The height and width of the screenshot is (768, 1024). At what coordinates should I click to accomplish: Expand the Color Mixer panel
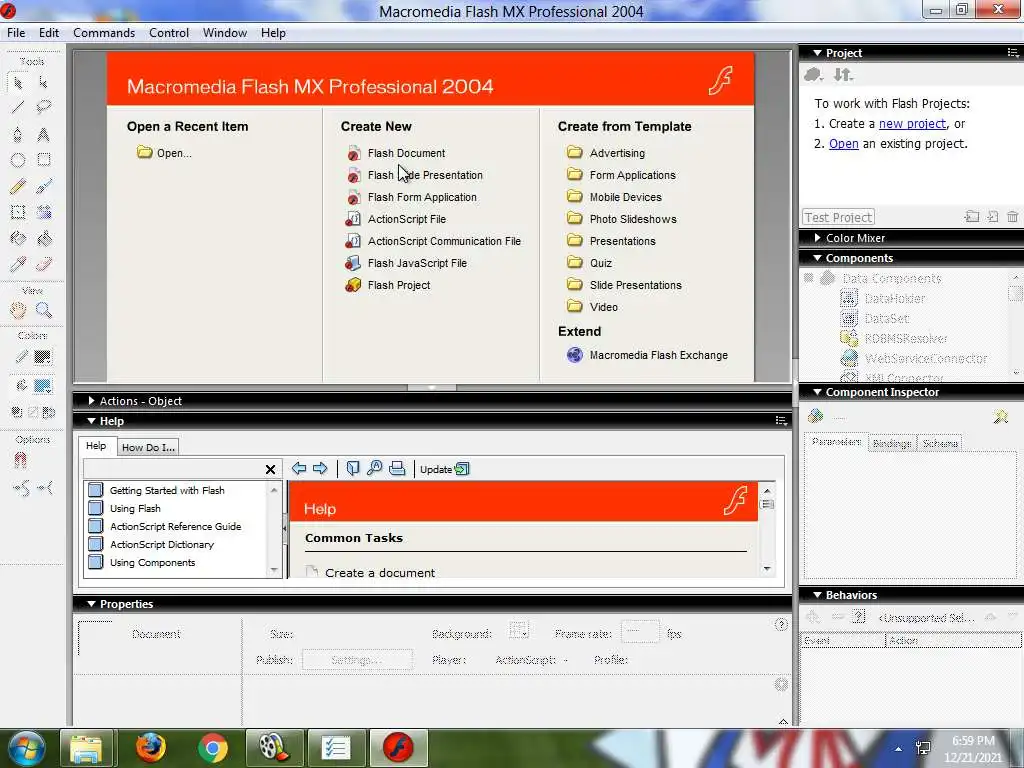click(x=817, y=238)
